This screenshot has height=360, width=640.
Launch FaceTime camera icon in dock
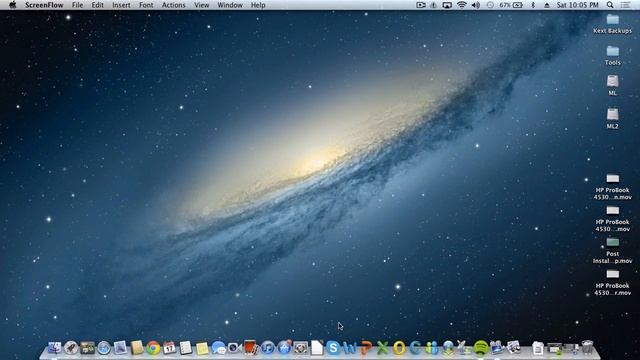coord(235,348)
